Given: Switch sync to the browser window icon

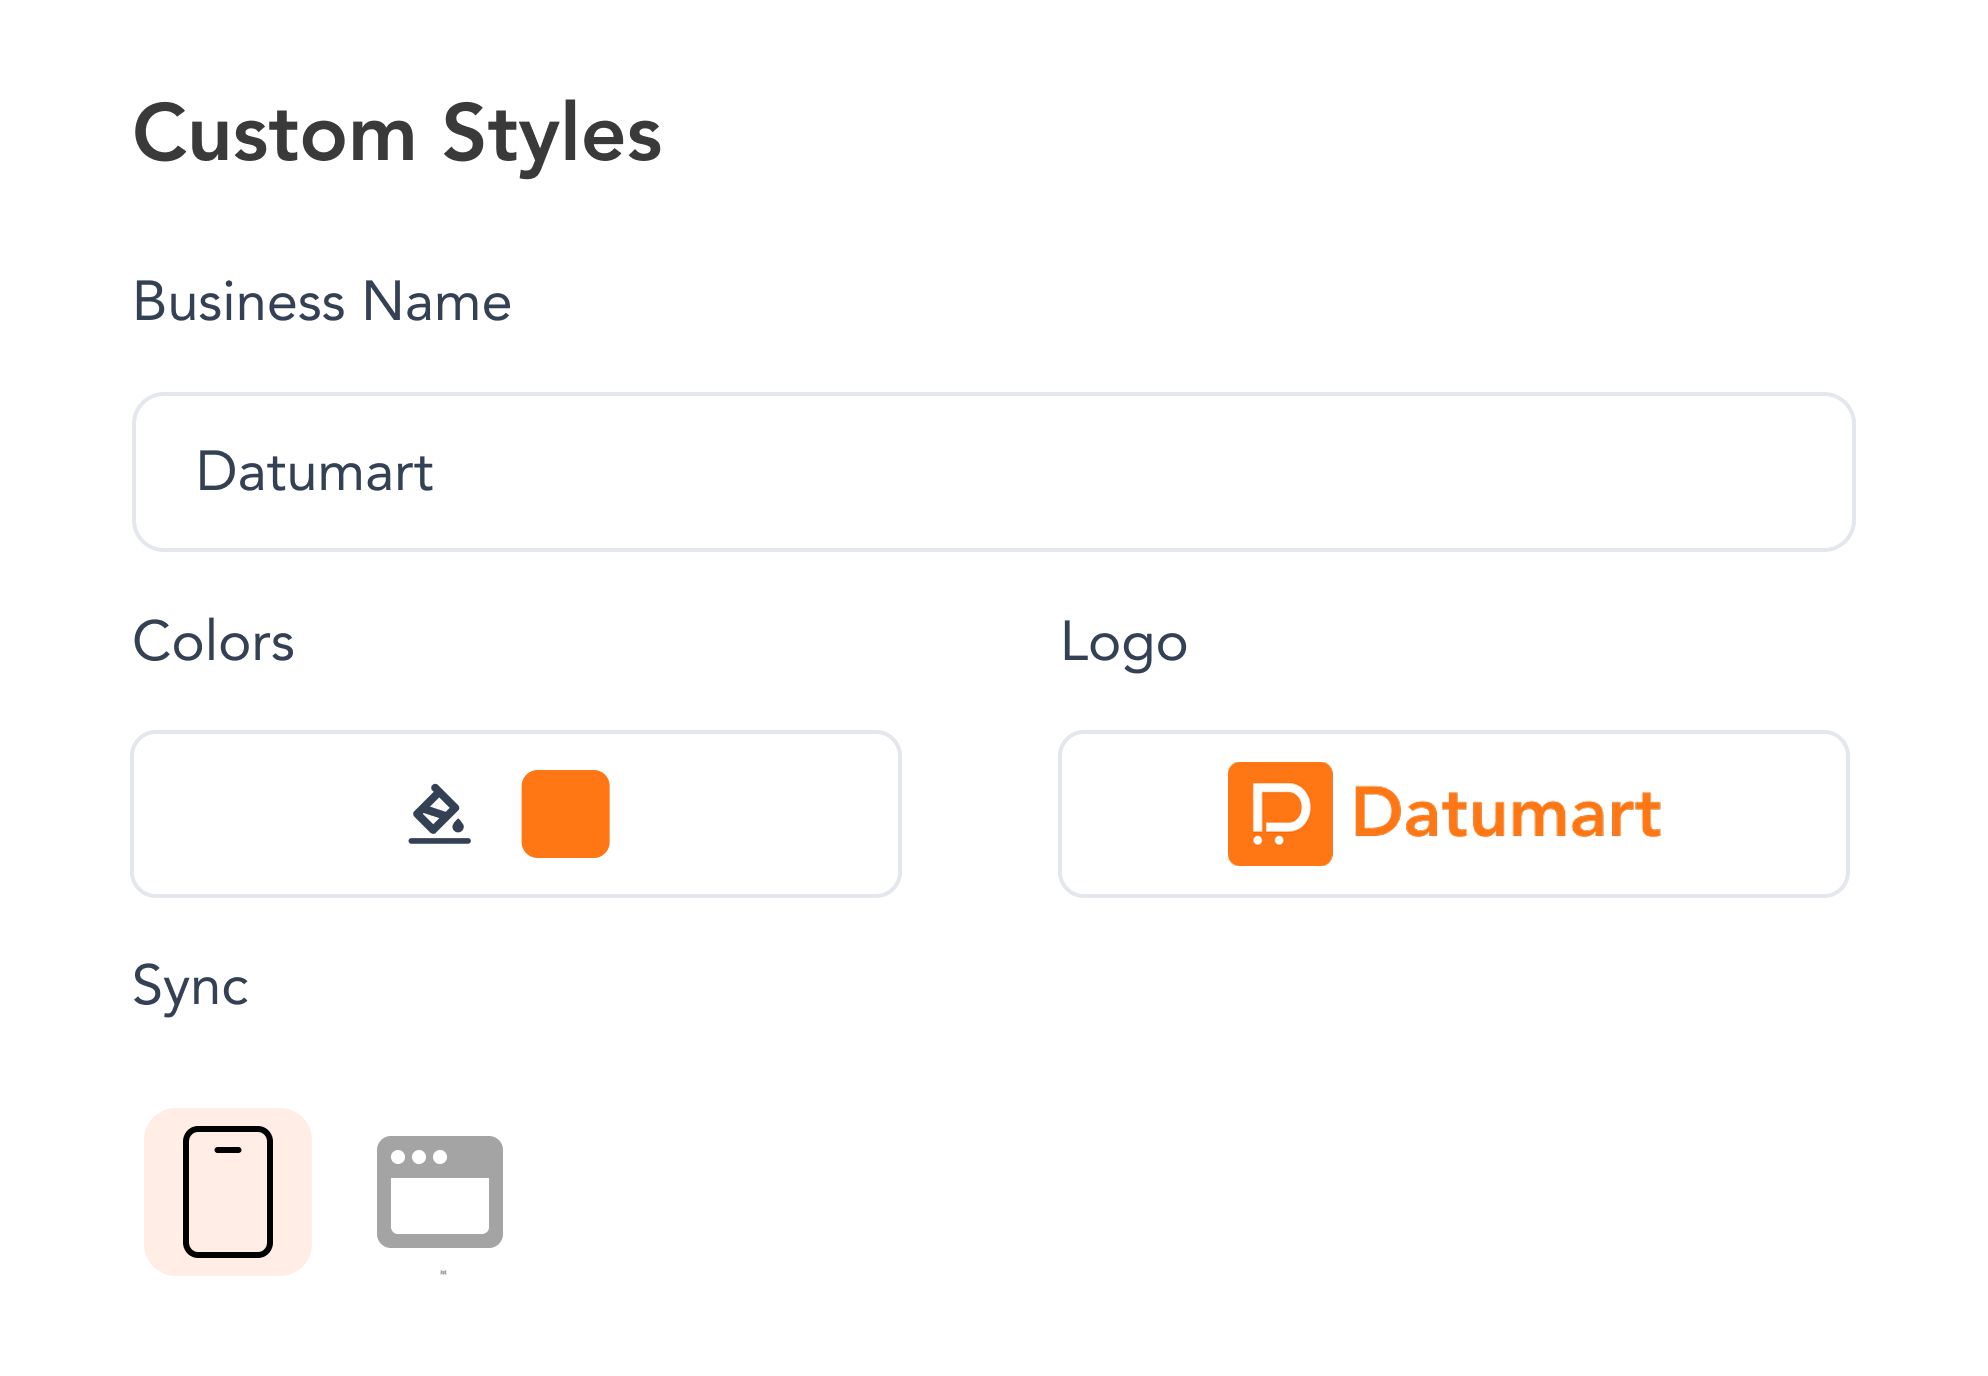Looking at the screenshot, I should [440, 1192].
